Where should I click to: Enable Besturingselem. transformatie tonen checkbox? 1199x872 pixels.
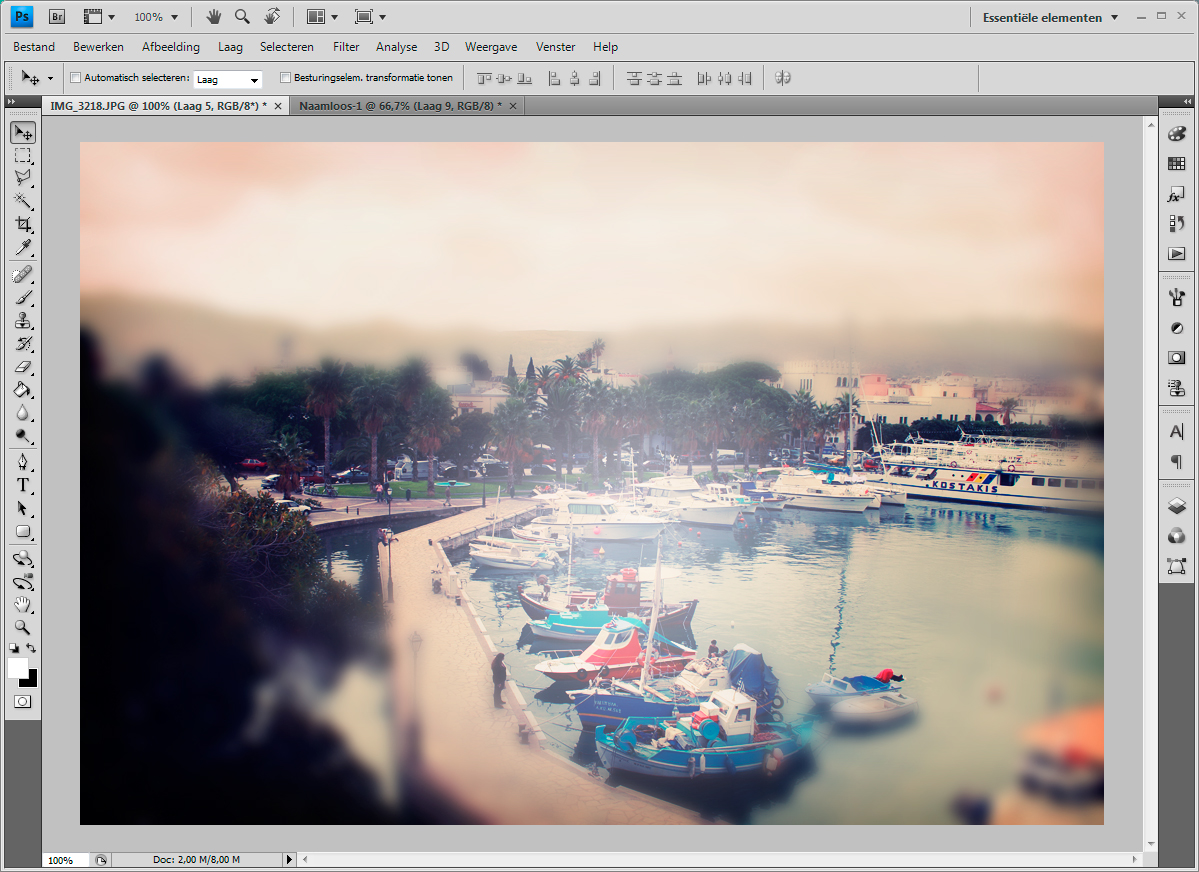(285, 77)
